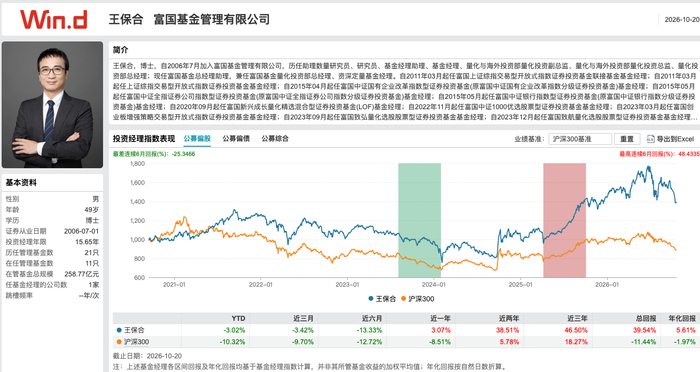Click 王保合 近三年 value 46.50%

point(576,330)
